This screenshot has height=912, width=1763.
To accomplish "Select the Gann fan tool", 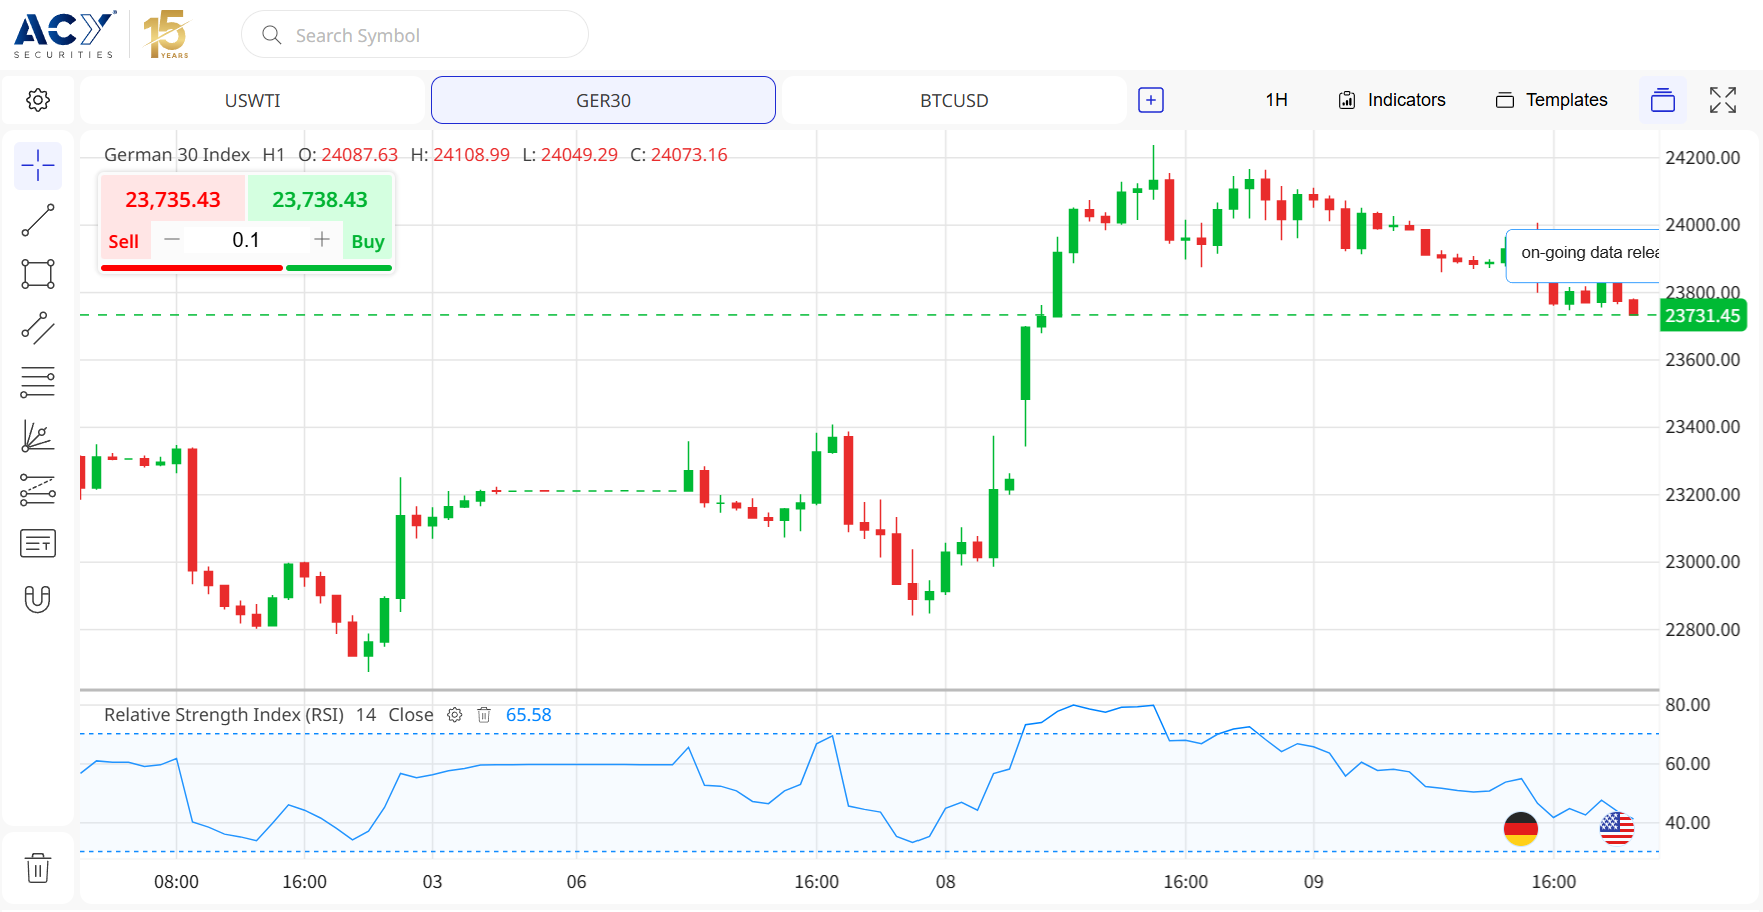I will 38,436.
